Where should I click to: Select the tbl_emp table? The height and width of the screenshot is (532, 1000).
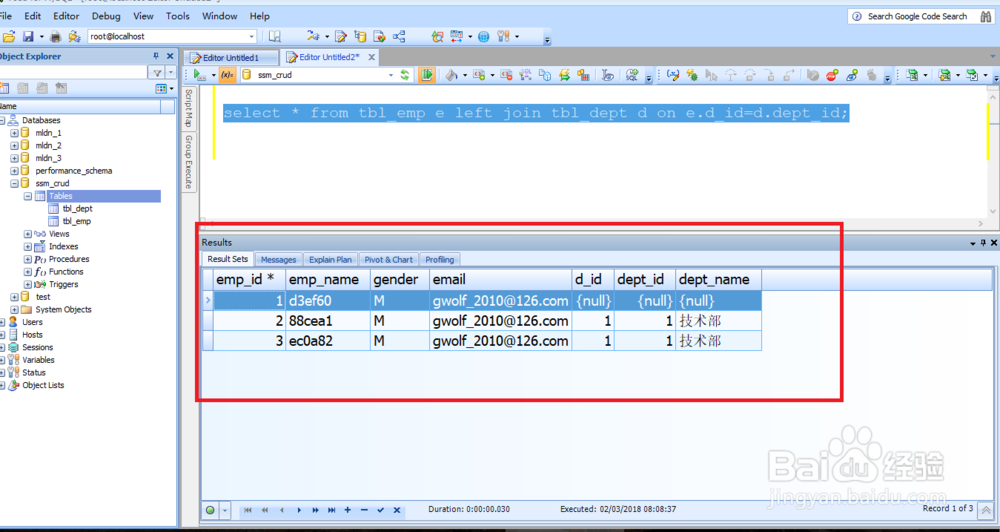click(77, 221)
